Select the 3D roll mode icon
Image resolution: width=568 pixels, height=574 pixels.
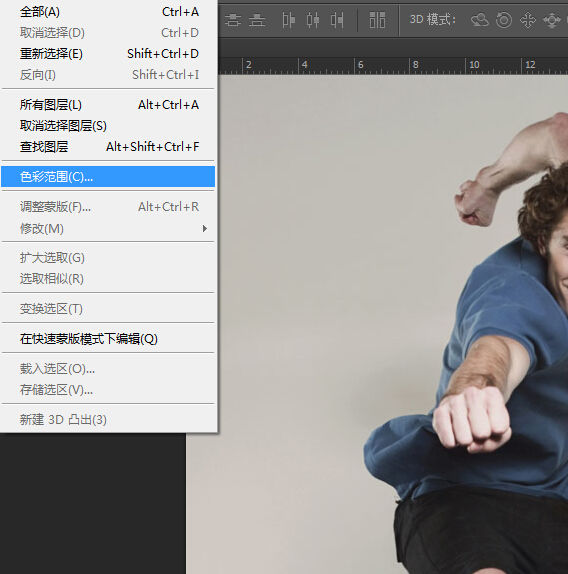tap(504, 20)
